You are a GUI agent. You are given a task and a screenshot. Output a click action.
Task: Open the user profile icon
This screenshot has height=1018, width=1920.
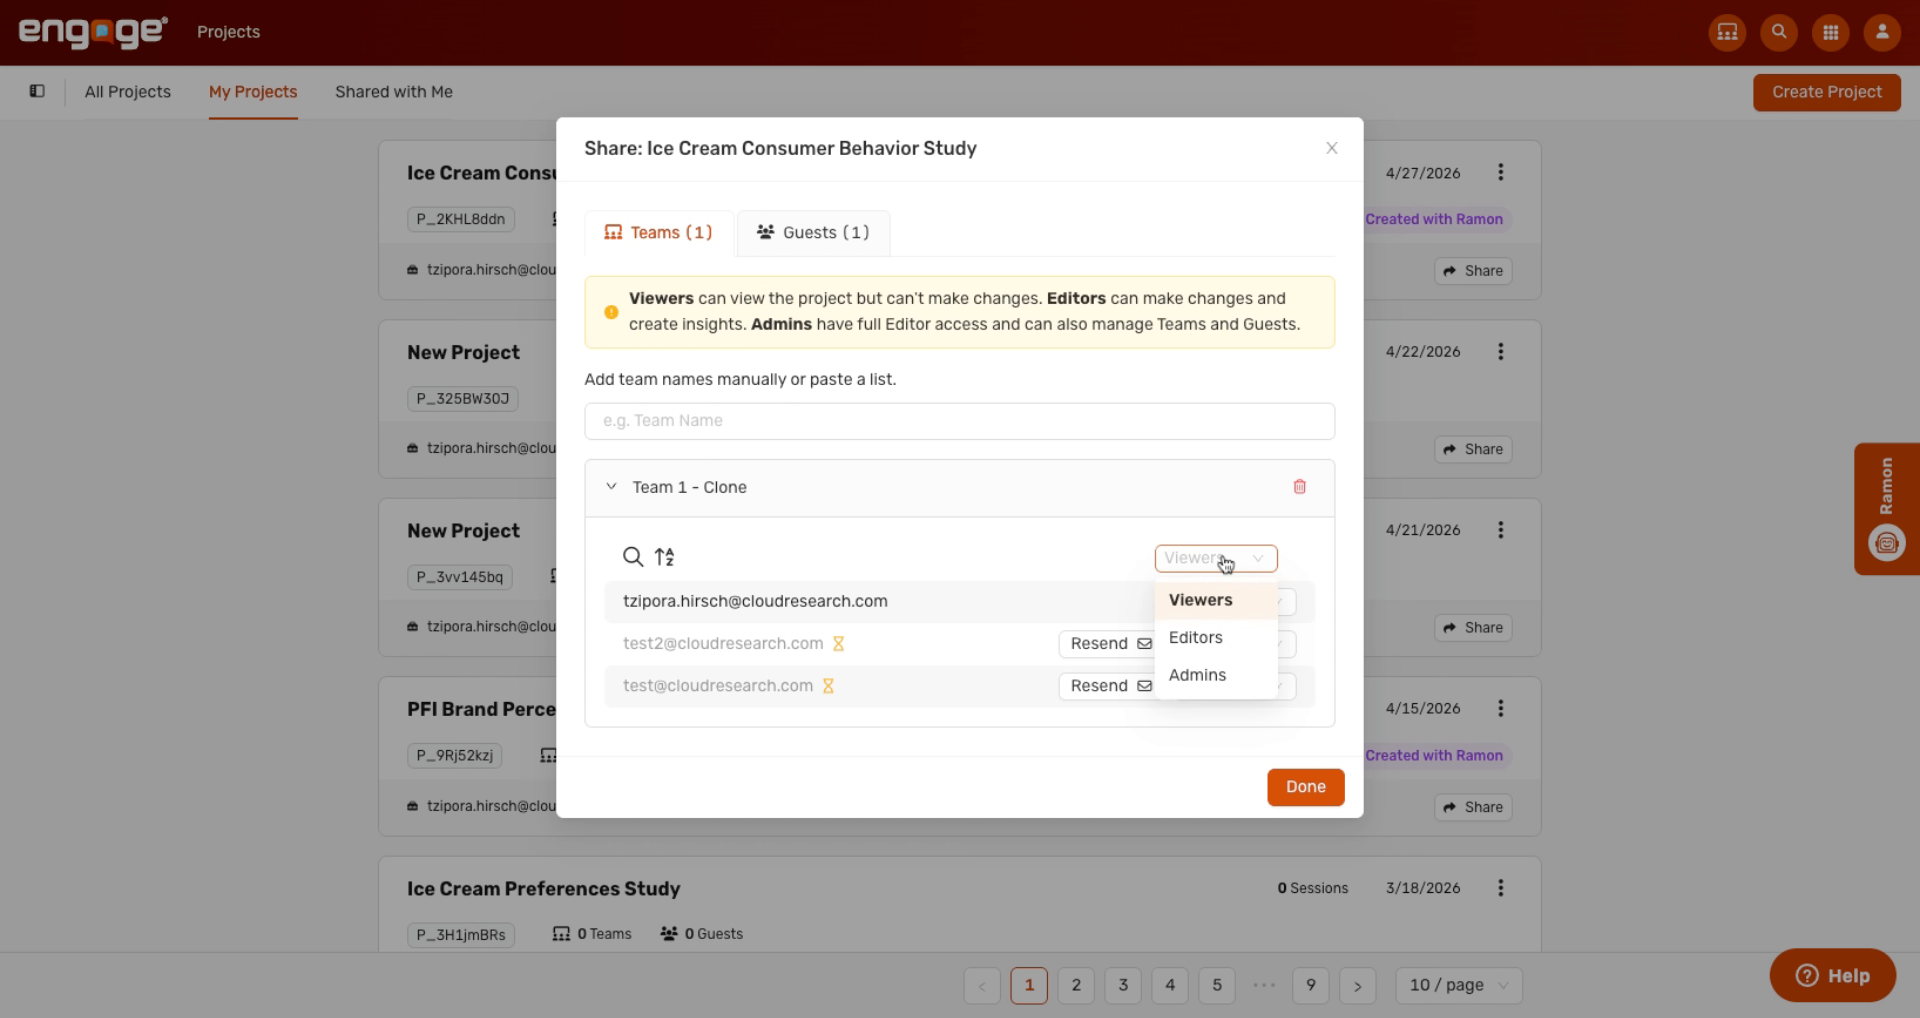point(1882,32)
